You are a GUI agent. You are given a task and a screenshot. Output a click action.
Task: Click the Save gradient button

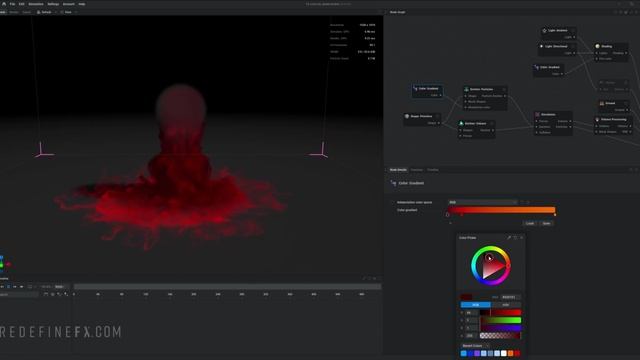click(547, 224)
